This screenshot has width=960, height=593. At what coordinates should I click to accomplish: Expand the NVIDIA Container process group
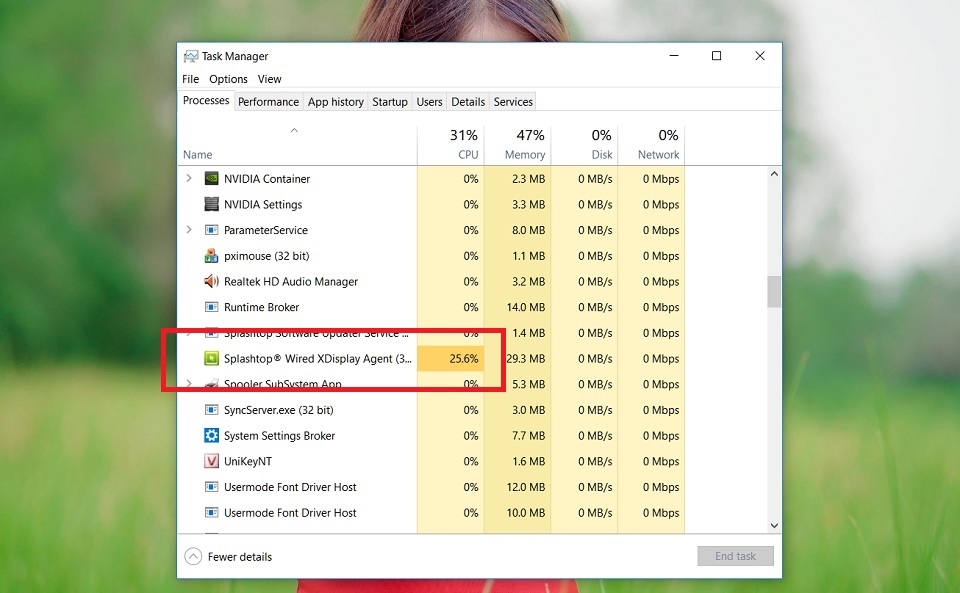pos(189,178)
